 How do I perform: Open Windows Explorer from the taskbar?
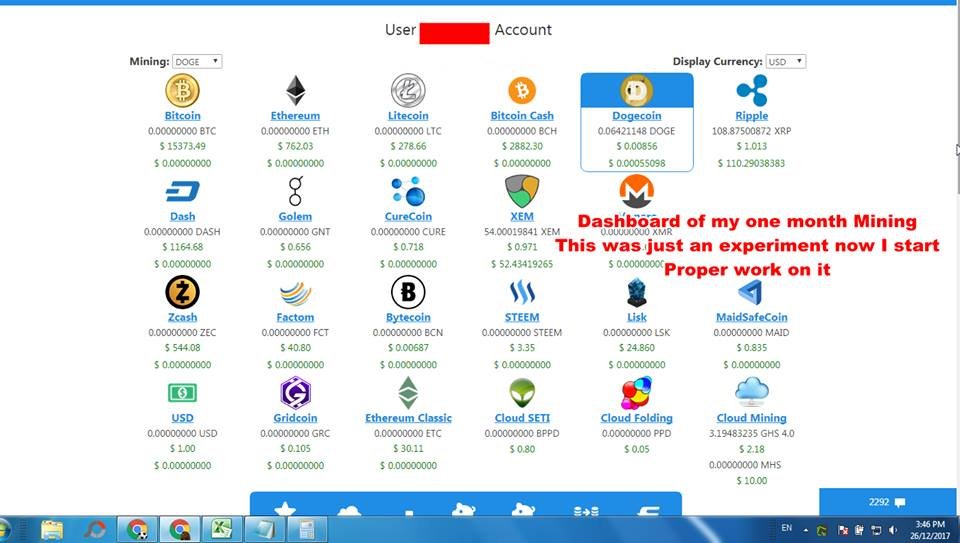pyautogui.click(x=52, y=530)
